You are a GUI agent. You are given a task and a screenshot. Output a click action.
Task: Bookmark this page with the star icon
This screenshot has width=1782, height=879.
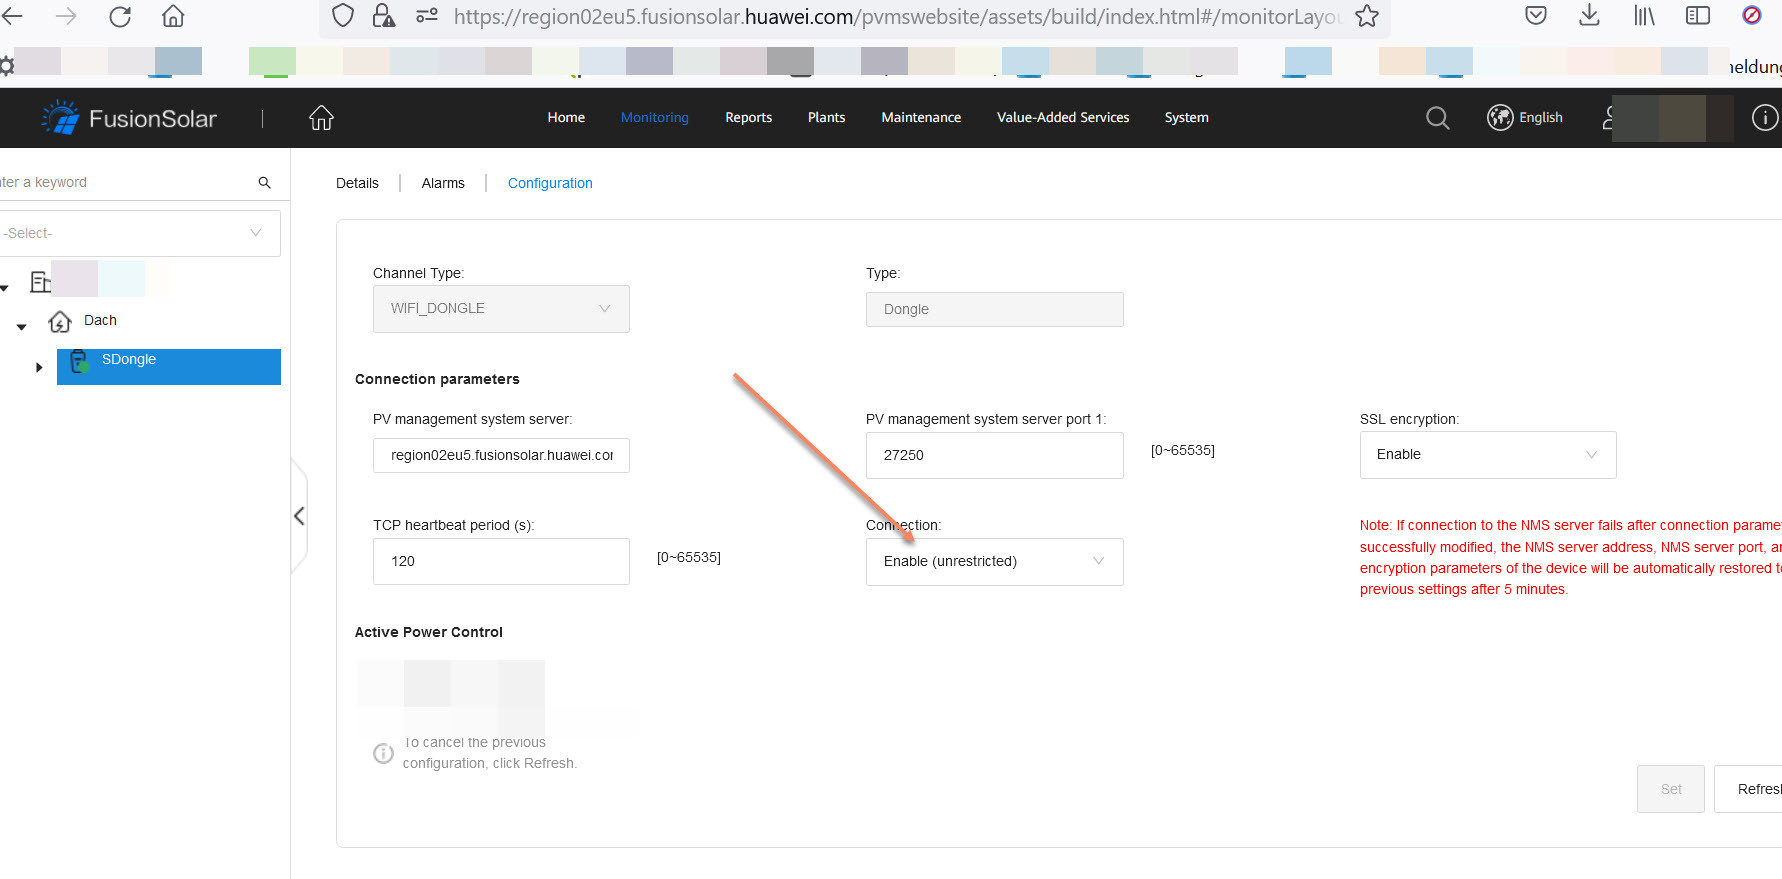[x=1367, y=16]
